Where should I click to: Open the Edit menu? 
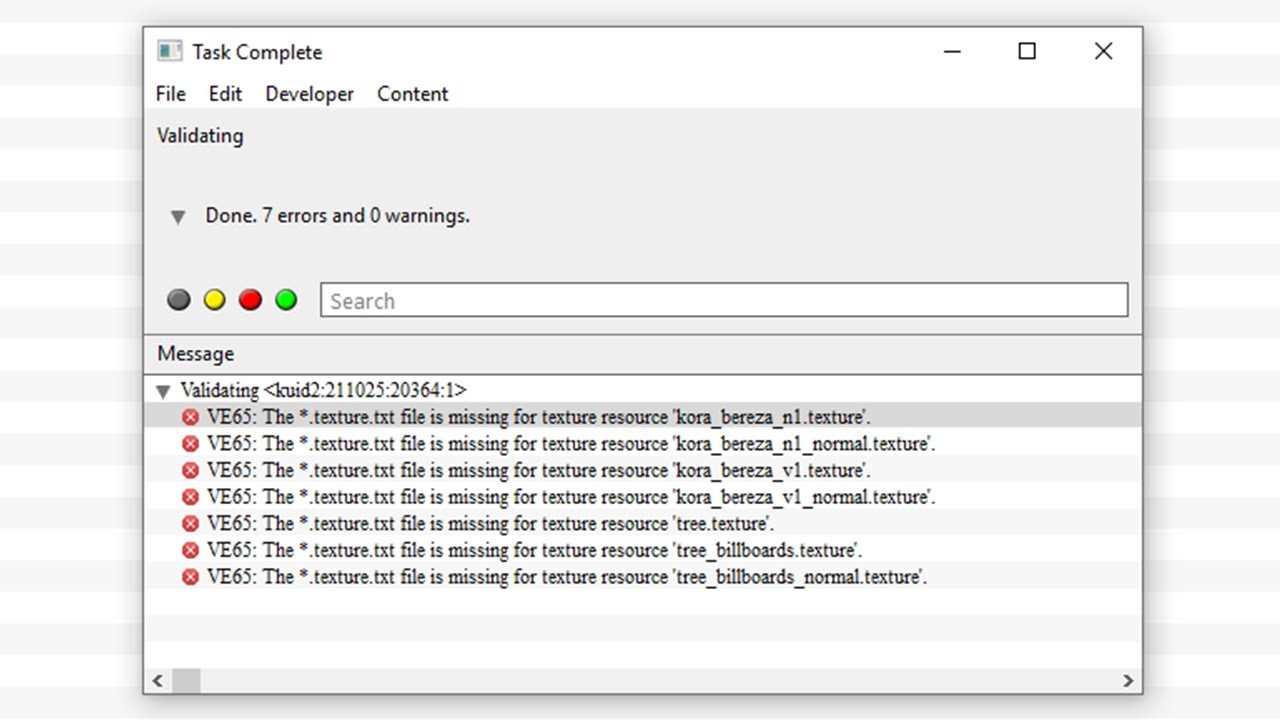coord(225,94)
